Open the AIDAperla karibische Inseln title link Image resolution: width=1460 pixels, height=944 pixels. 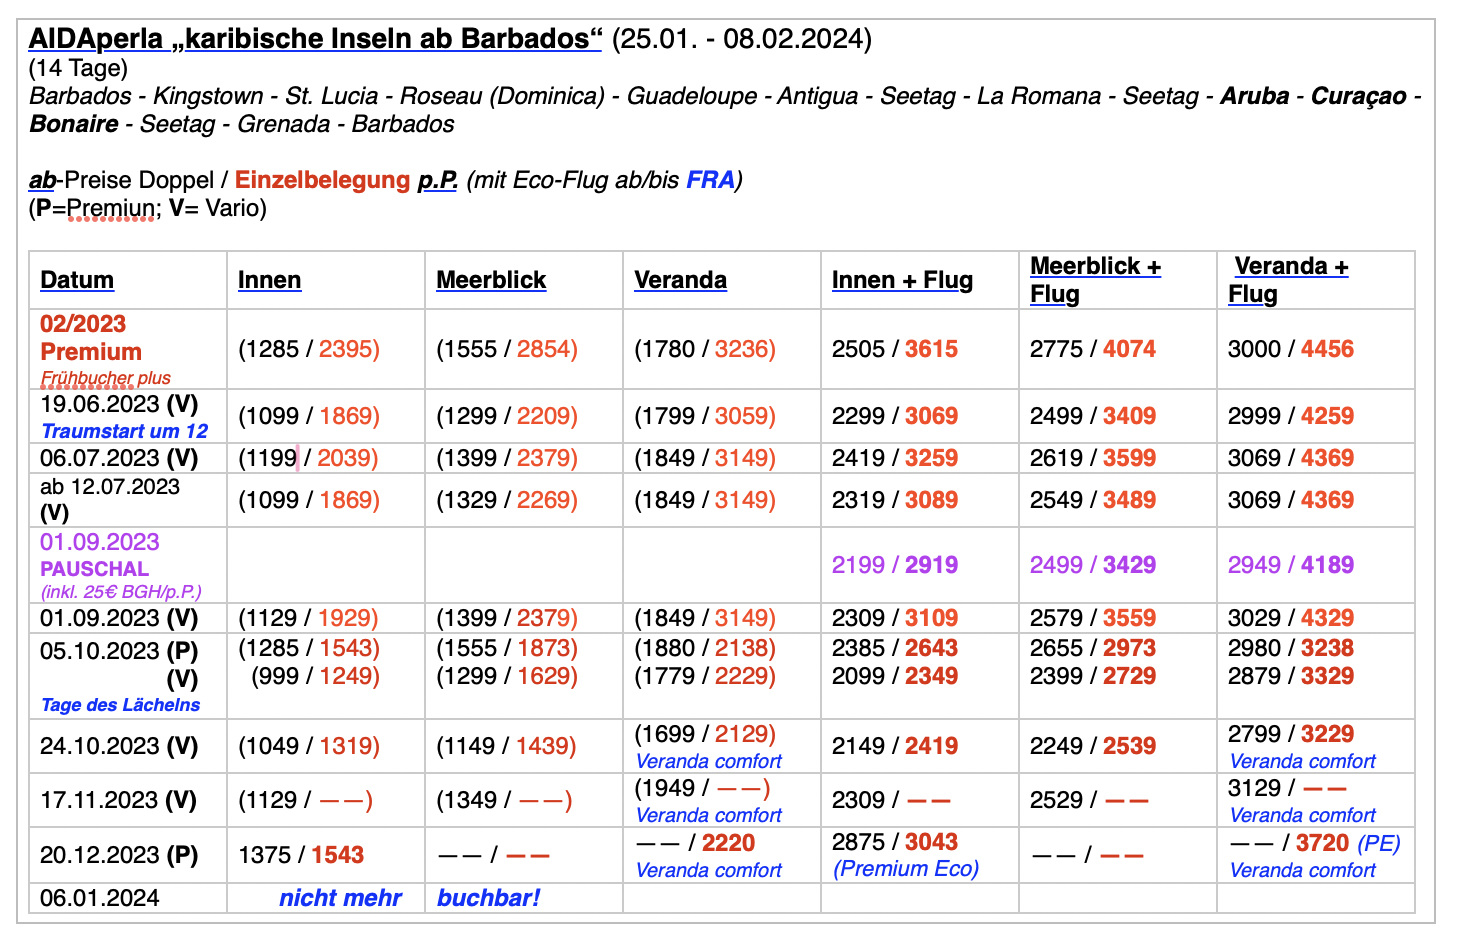[x=315, y=39]
